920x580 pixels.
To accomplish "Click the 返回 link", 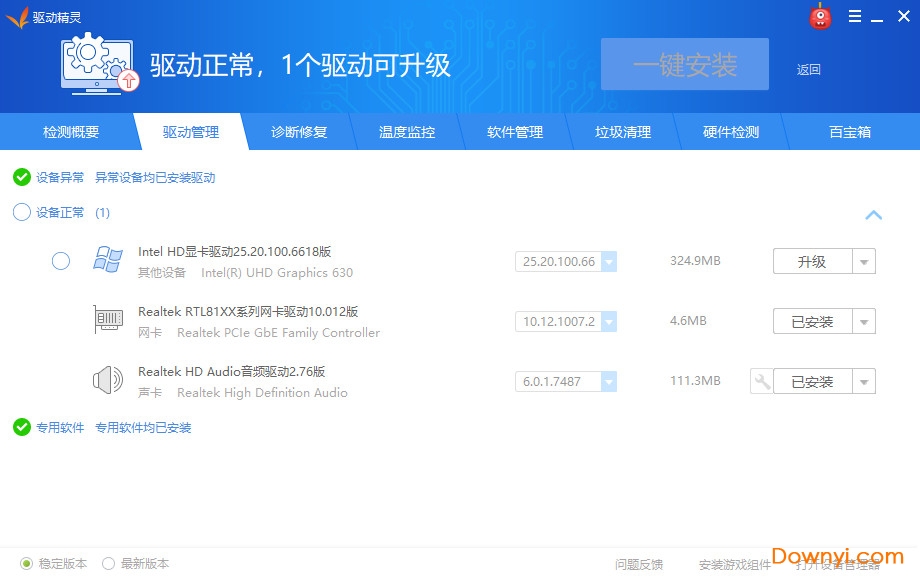I will (808, 69).
